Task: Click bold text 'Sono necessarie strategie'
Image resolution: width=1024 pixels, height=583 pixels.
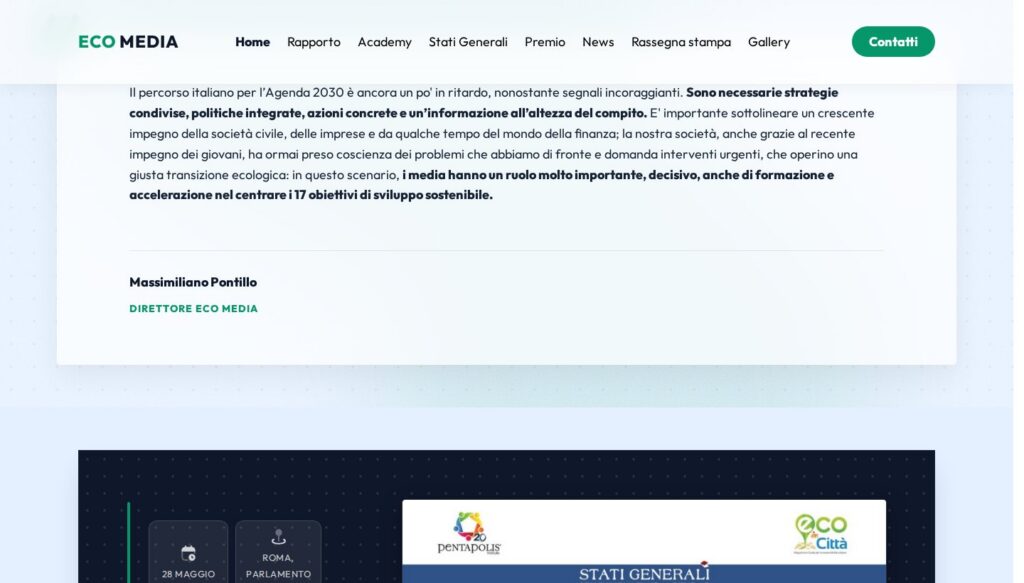Action: tap(762, 92)
